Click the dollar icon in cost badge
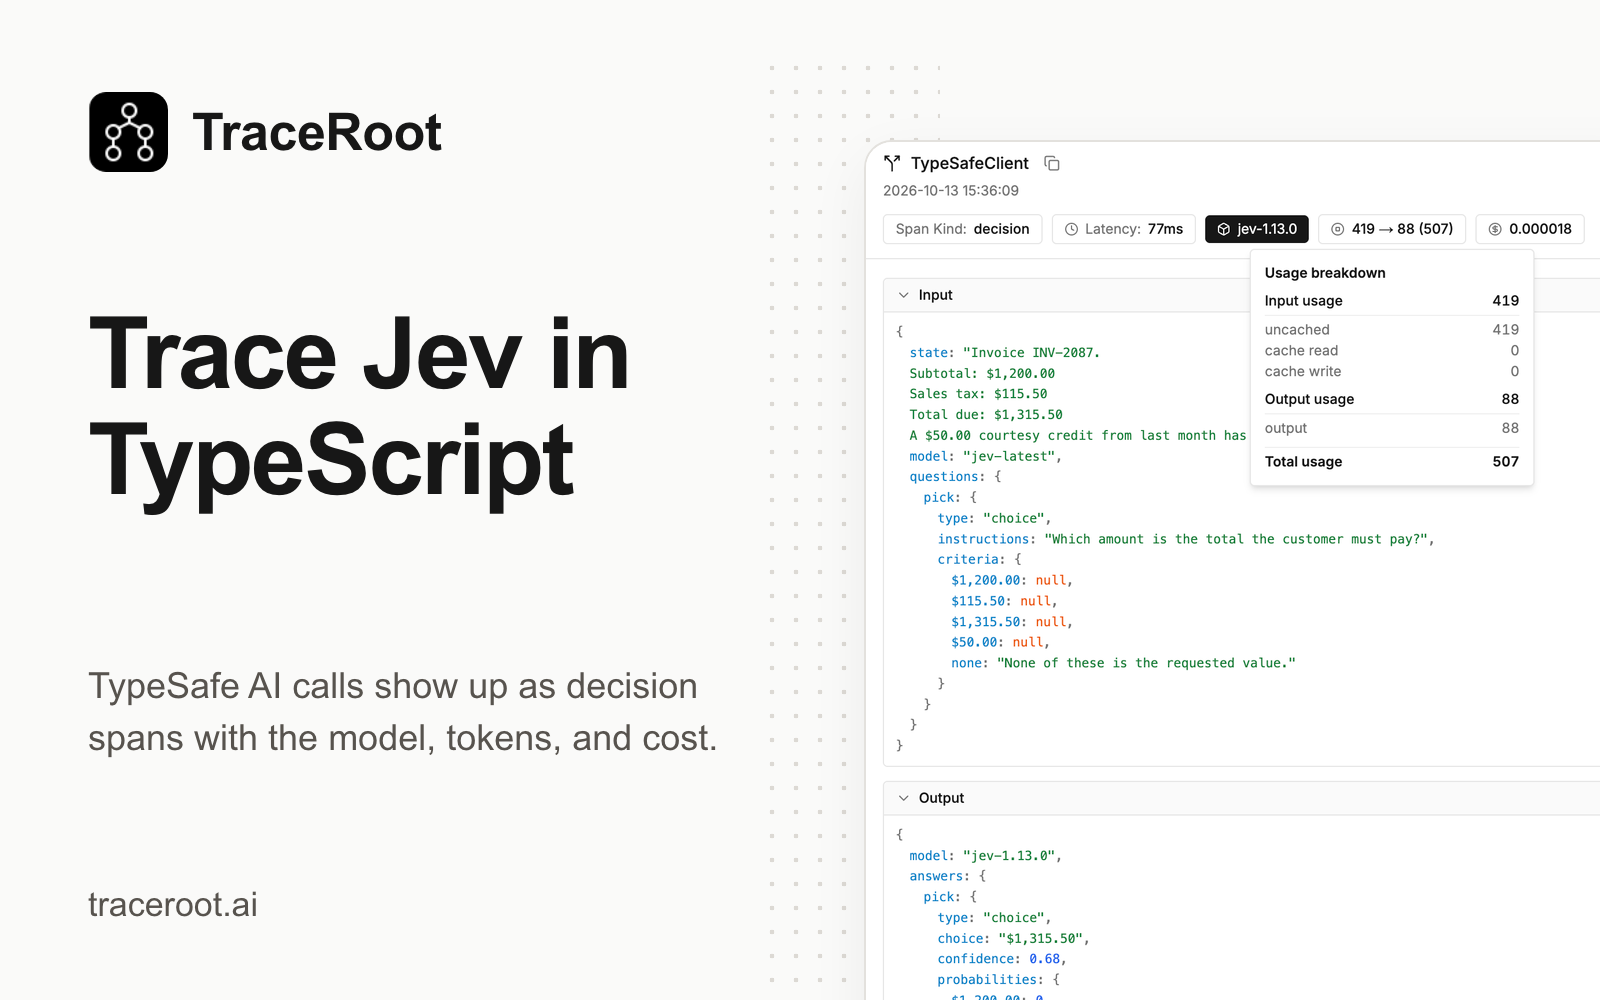1600x1000 pixels. [1495, 229]
